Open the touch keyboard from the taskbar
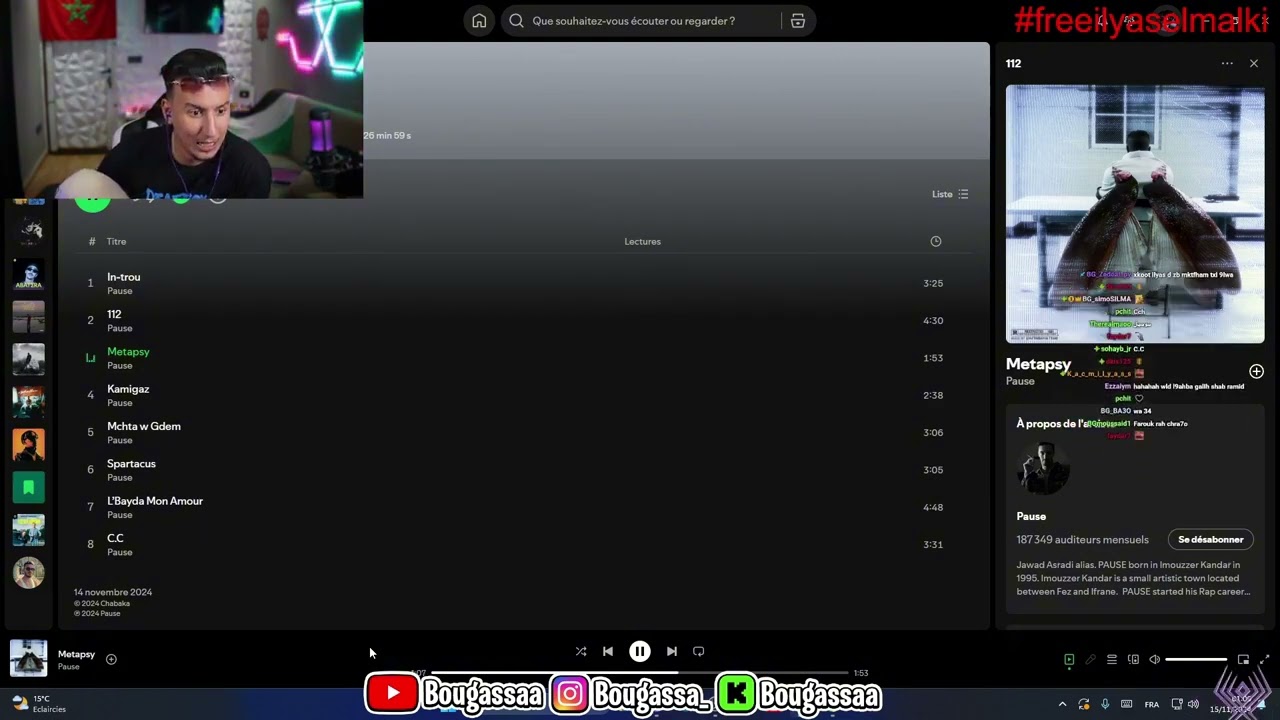Image resolution: width=1280 pixels, height=720 pixels. point(1127,704)
